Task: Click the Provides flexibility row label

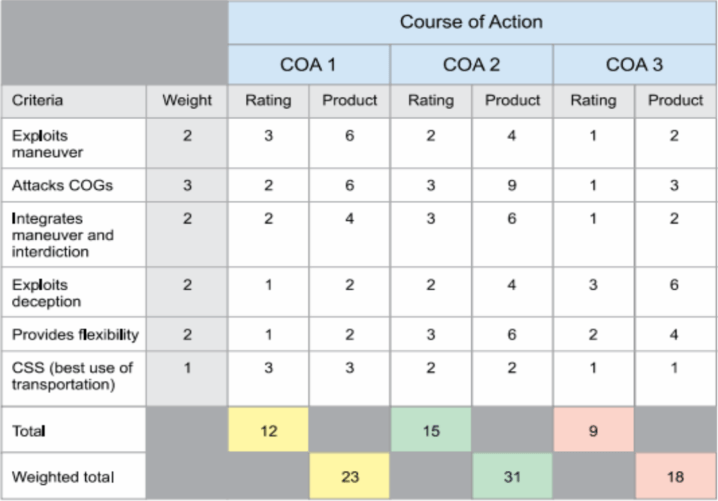Action: click(74, 334)
